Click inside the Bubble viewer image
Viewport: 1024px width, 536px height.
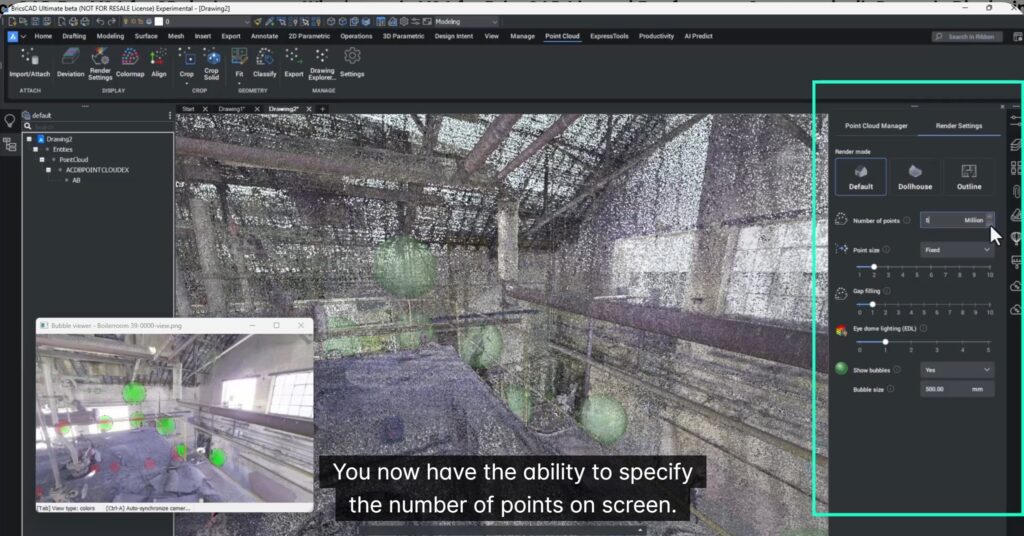coord(174,418)
